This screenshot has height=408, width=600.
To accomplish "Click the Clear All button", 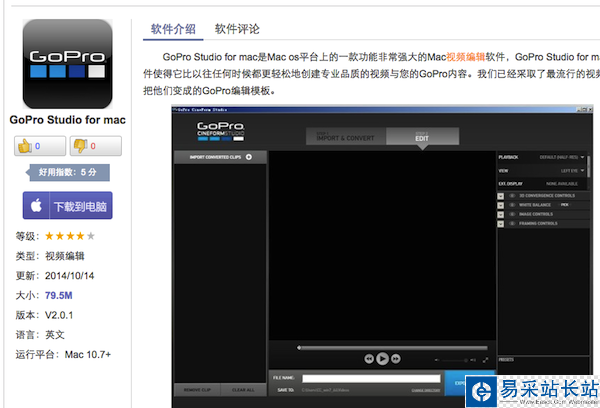I will (x=243, y=390).
